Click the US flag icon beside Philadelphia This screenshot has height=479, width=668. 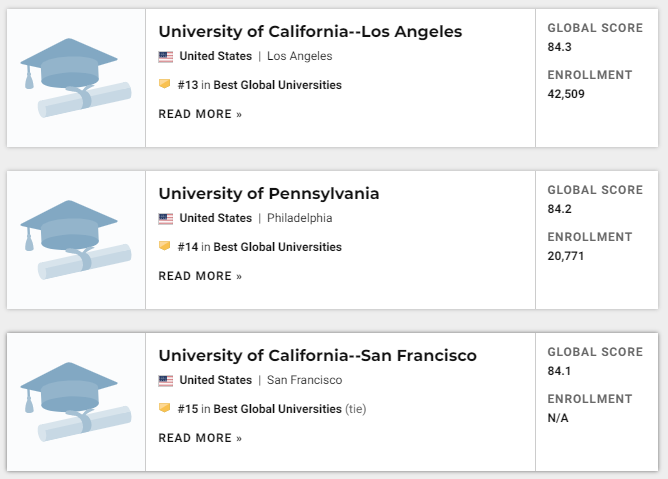[166, 219]
